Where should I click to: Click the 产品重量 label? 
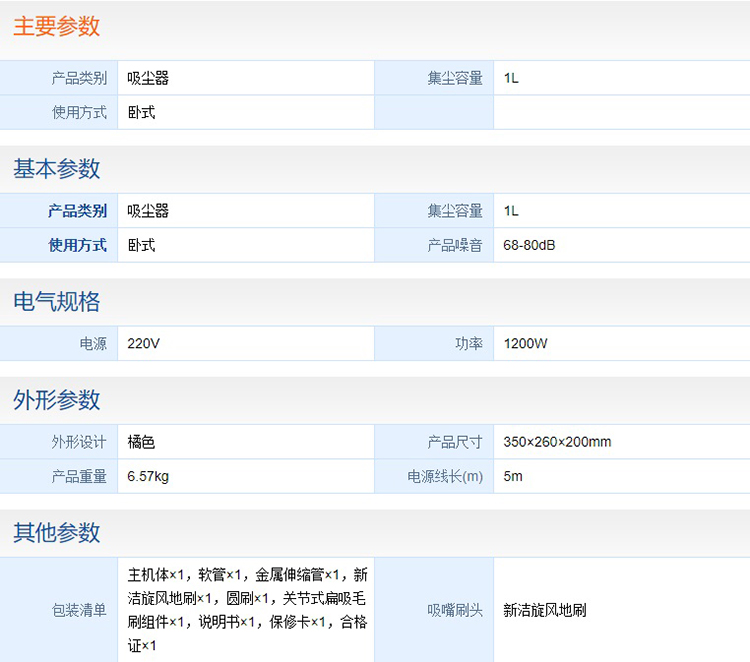pos(79,476)
